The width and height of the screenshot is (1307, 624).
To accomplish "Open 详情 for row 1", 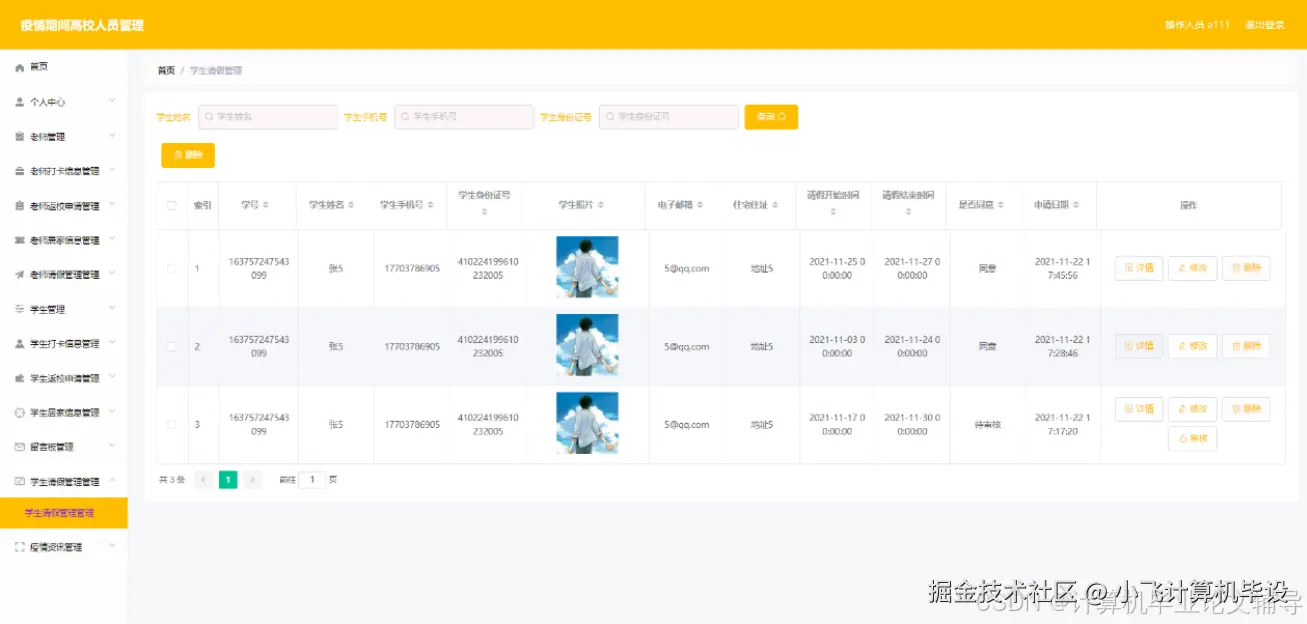I will [1139, 268].
